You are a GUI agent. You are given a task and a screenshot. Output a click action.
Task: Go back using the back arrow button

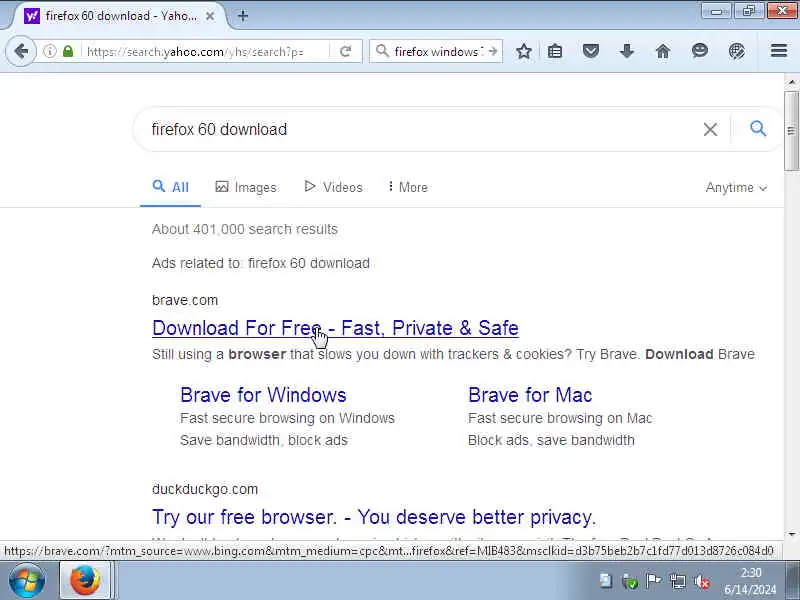tap(21, 51)
